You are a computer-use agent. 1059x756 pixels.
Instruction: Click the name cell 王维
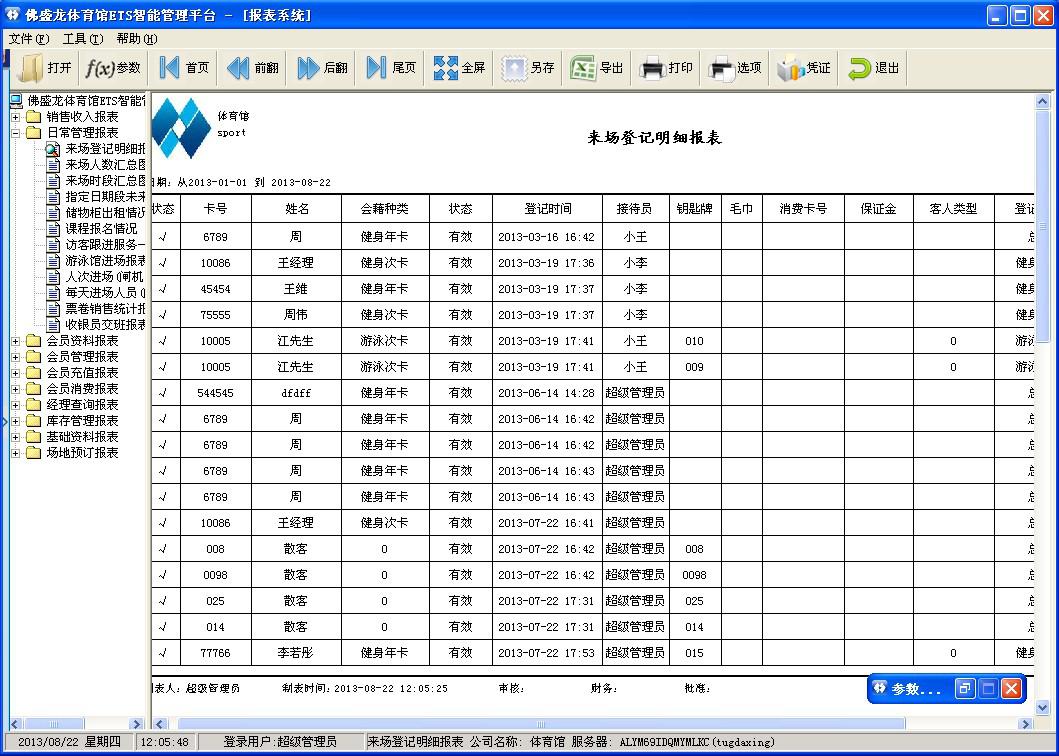tap(296, 289)
